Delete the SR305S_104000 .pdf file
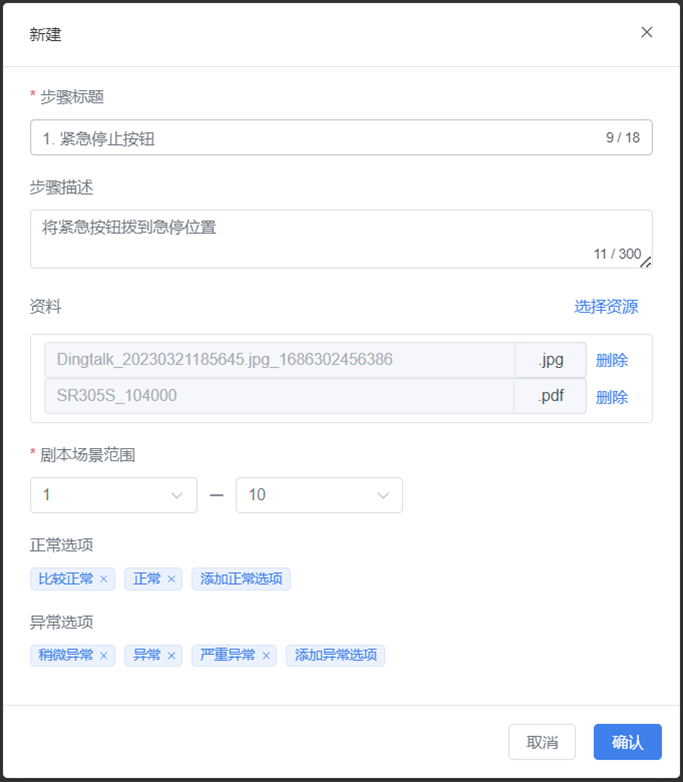Screen dimensions: 683x782 point(612,397)
